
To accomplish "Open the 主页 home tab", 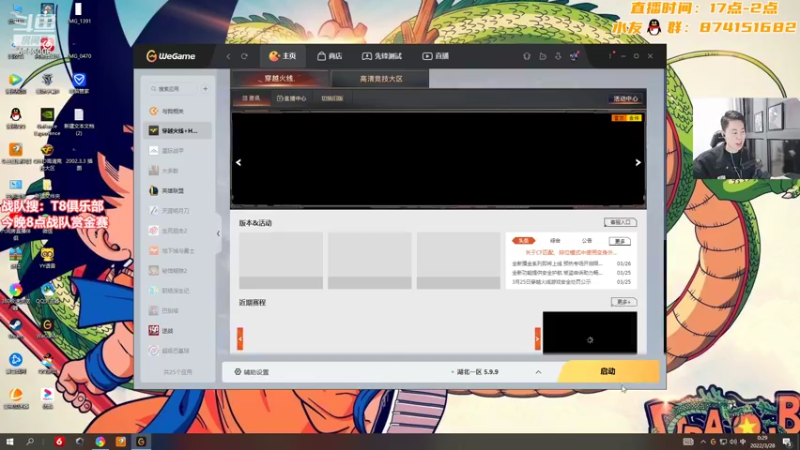I will pyautogui.click(x=283, y=56).
